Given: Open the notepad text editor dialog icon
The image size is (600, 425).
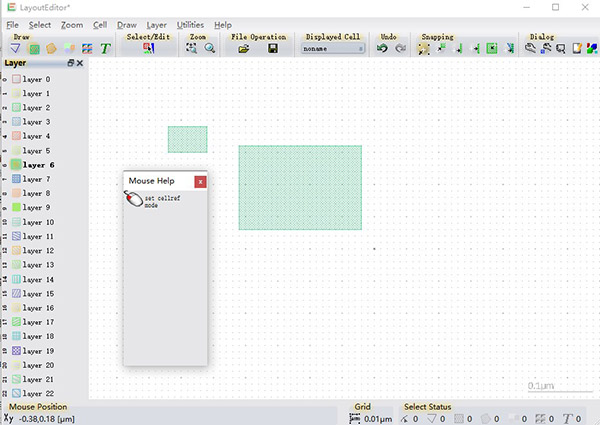Looking at the screenshot, I should click(577, 48).
